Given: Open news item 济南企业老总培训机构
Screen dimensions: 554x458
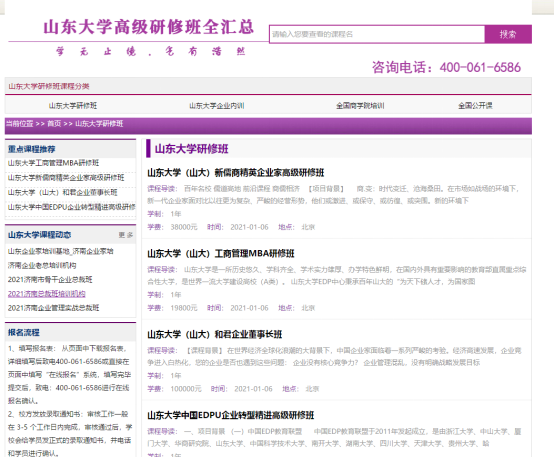Looking at the screenshot, I should (42, 265).
